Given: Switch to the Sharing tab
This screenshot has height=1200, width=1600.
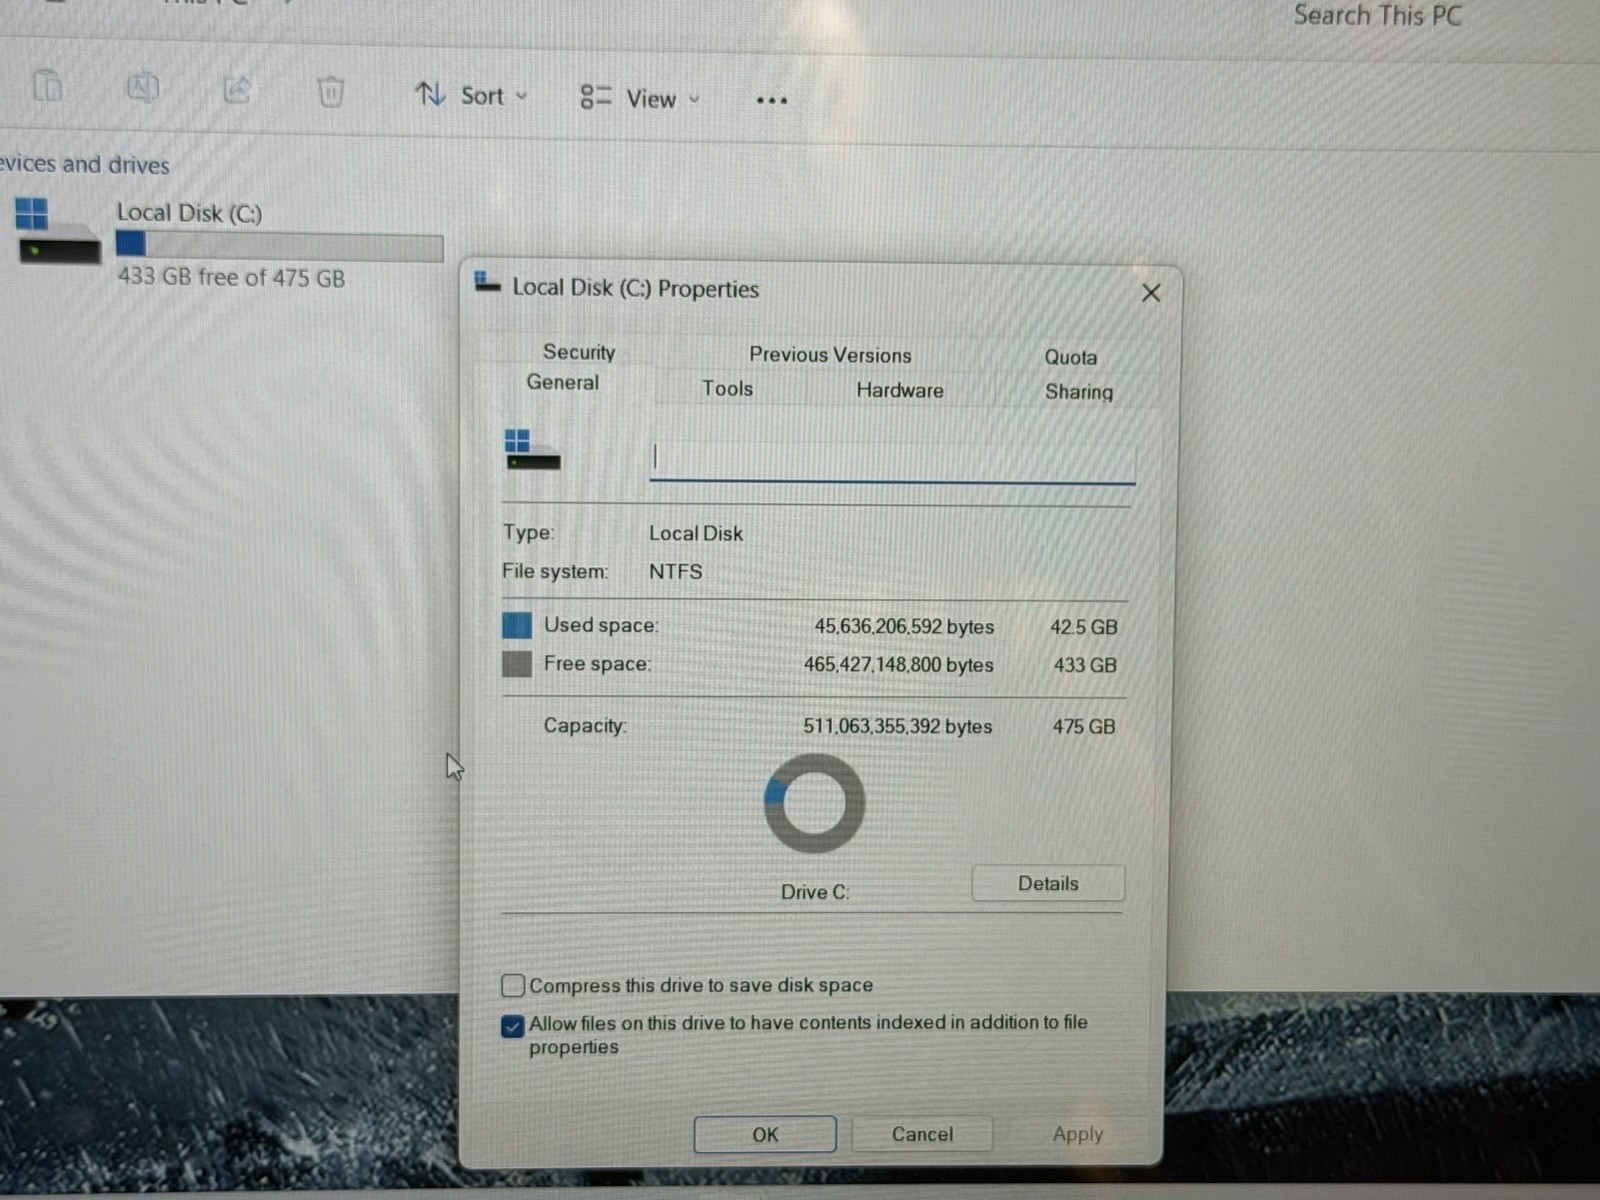Looking at the screenshot, I should pos(1079,391).
